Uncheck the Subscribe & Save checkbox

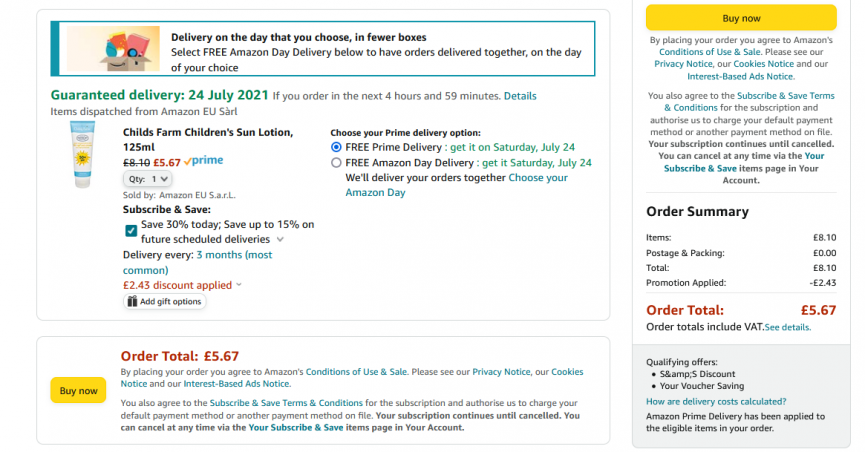[x=131, y=231]
